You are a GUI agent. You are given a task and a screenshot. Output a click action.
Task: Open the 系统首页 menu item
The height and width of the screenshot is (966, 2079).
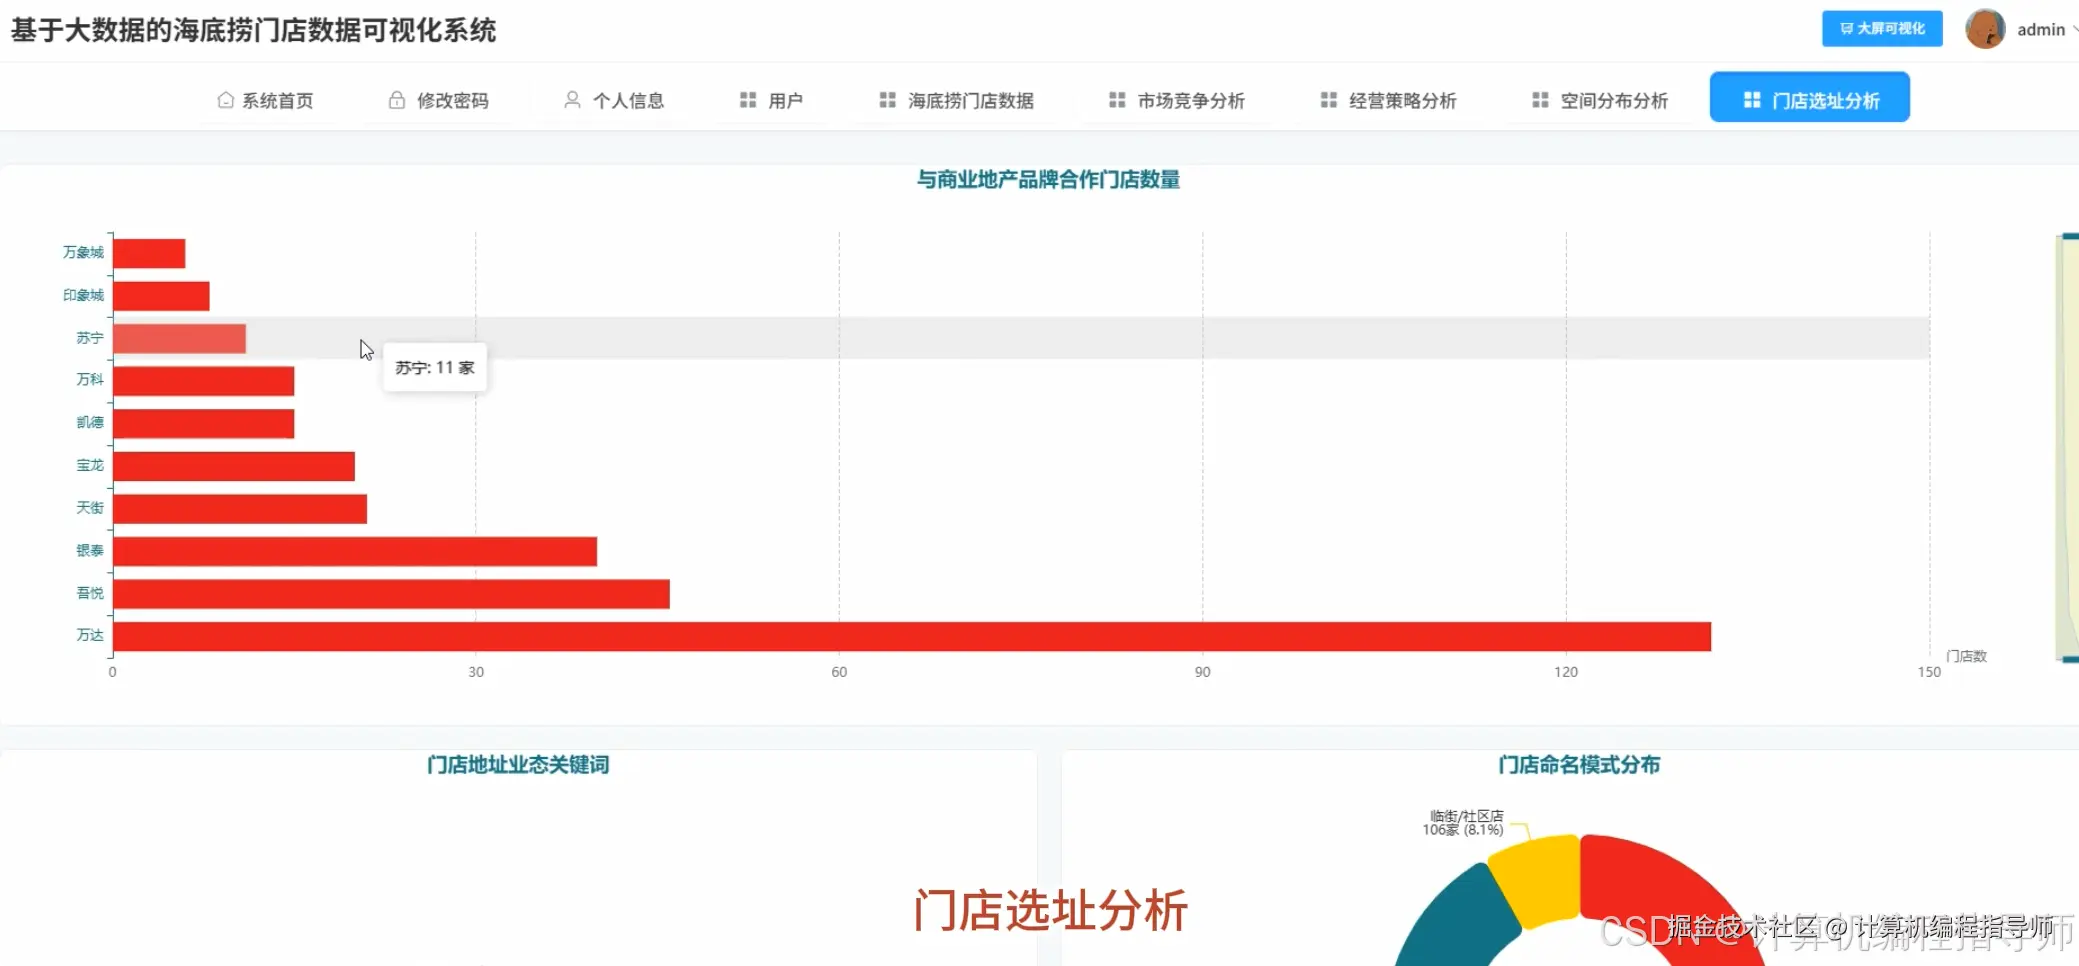265,100
